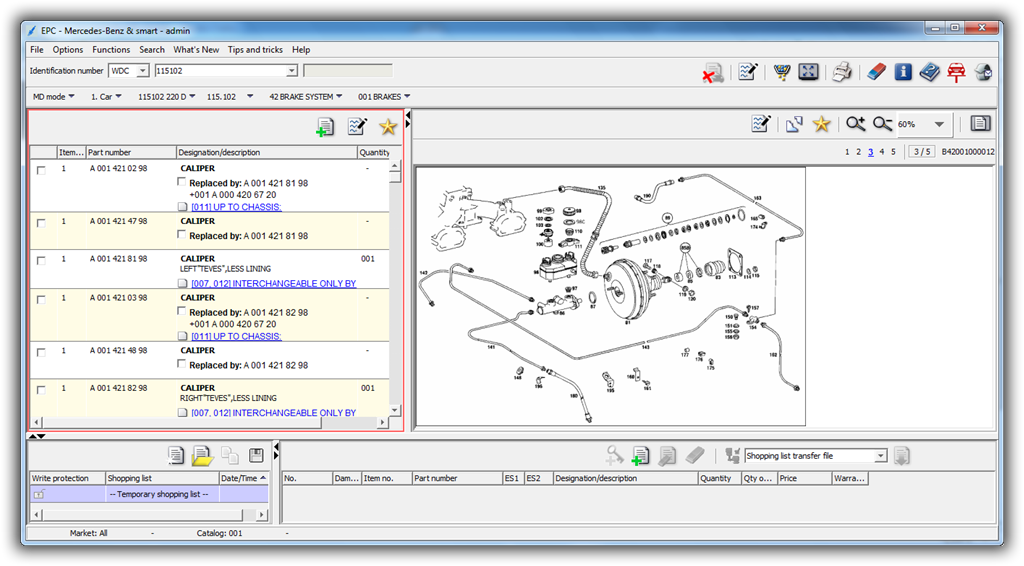Viewport: 1024px width, 566px height.
Task: Click add item green-plus icon in shopping toolbar
Action: coord(641,455)
